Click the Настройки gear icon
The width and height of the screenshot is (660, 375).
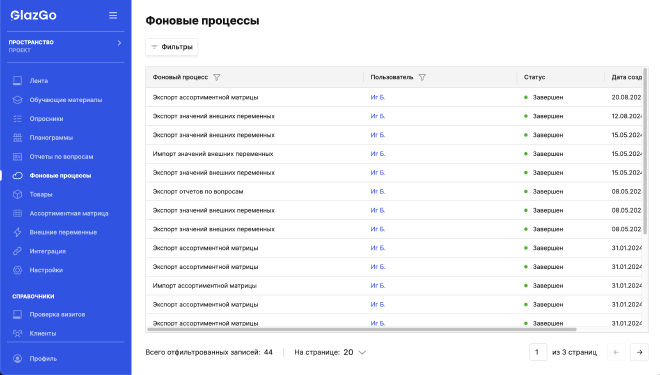17,270
